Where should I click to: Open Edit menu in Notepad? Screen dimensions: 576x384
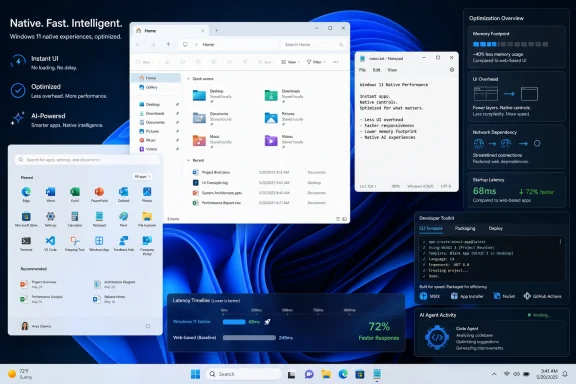click(377, 70)
